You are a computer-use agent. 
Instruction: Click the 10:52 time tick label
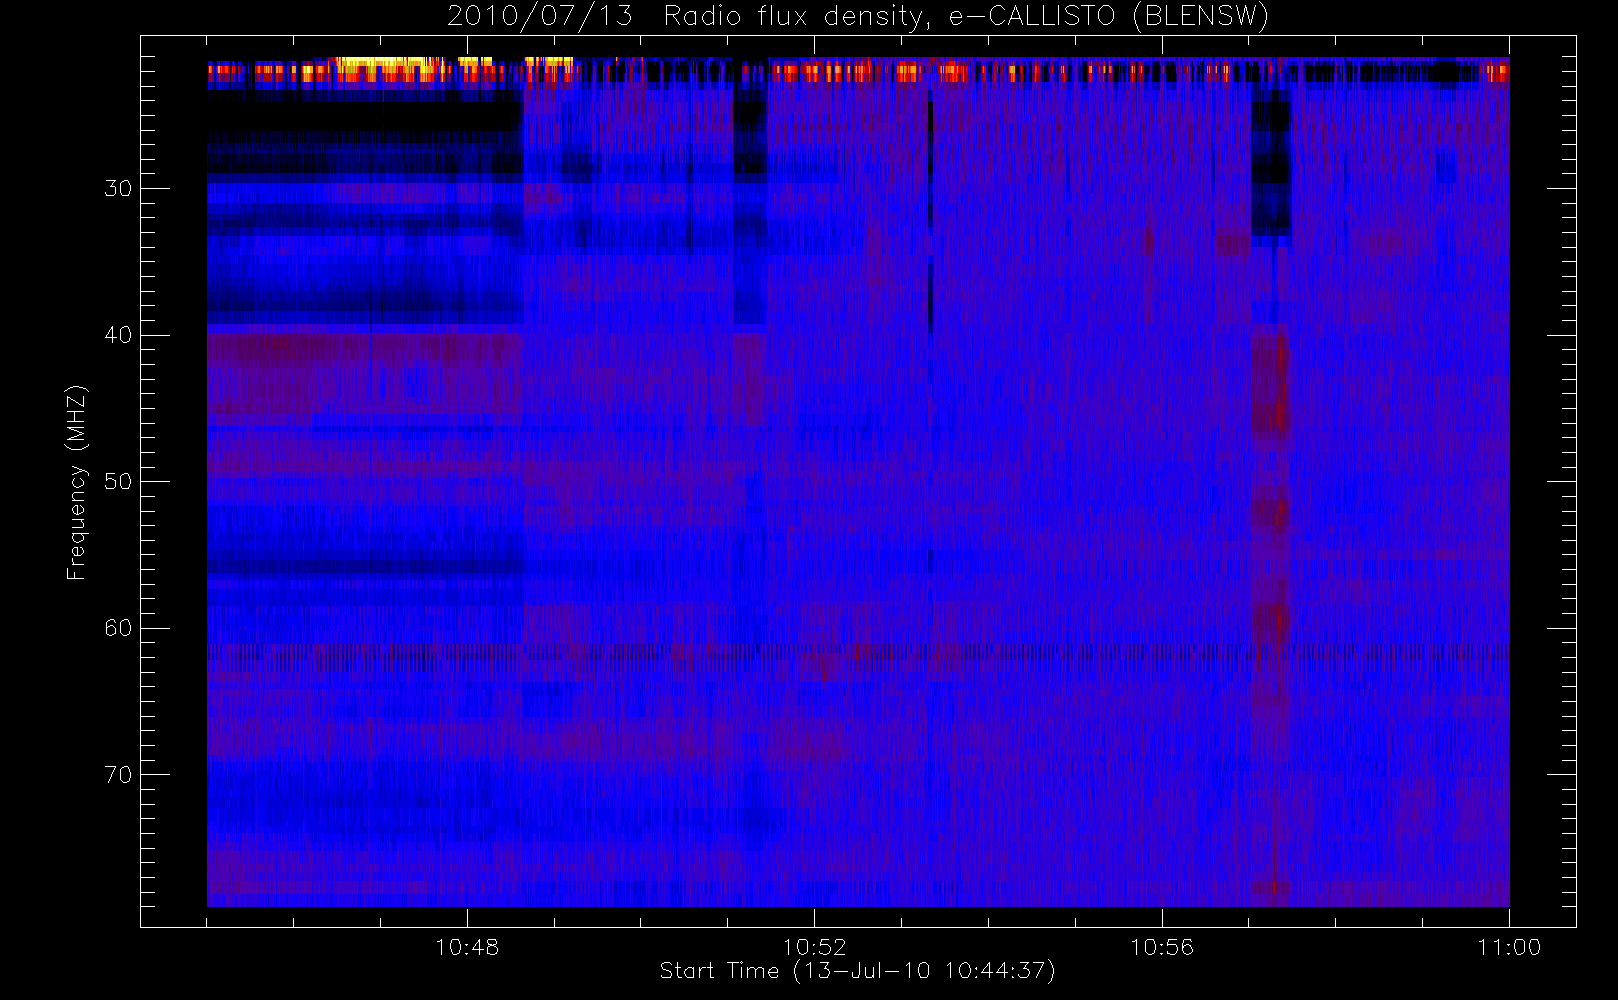coord(814,947)
